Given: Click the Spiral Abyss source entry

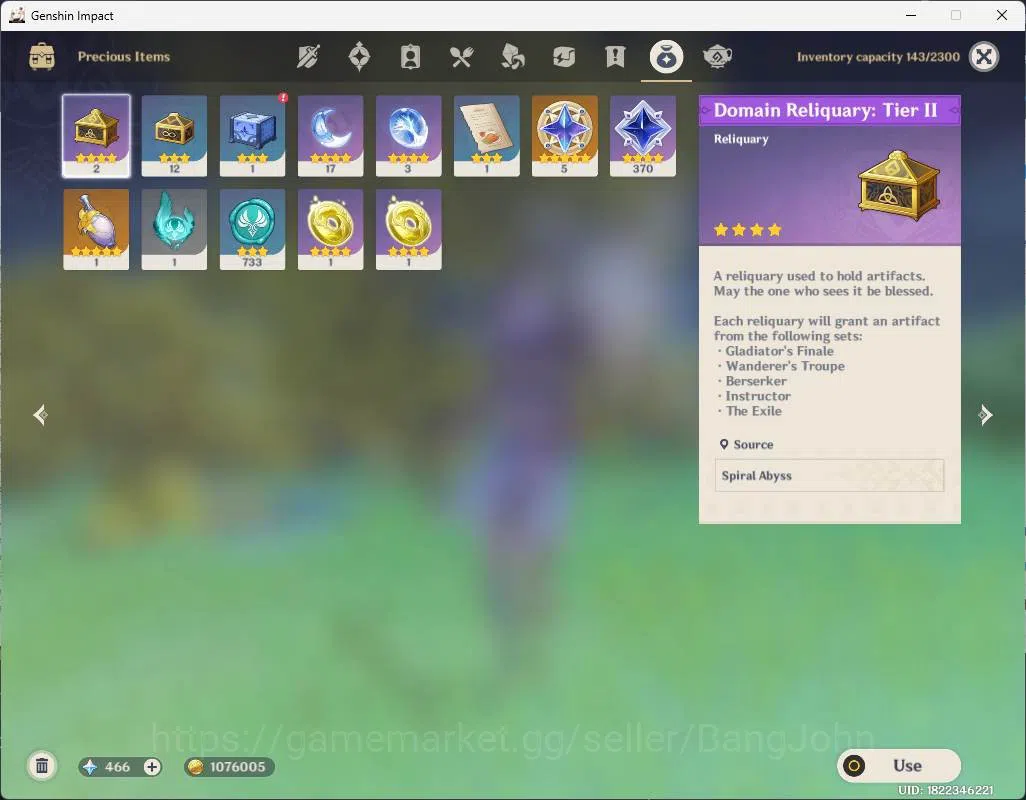Looking at the screenshot, I should tap(829, 476).
